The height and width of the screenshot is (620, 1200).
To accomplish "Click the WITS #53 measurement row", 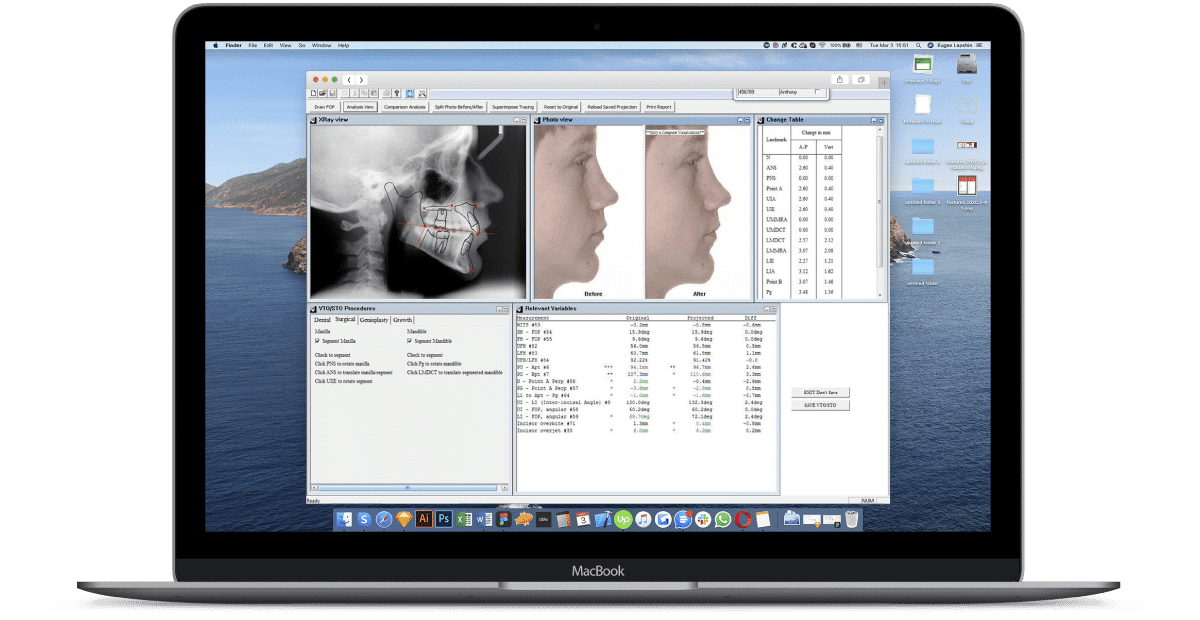I will (643, 326).
